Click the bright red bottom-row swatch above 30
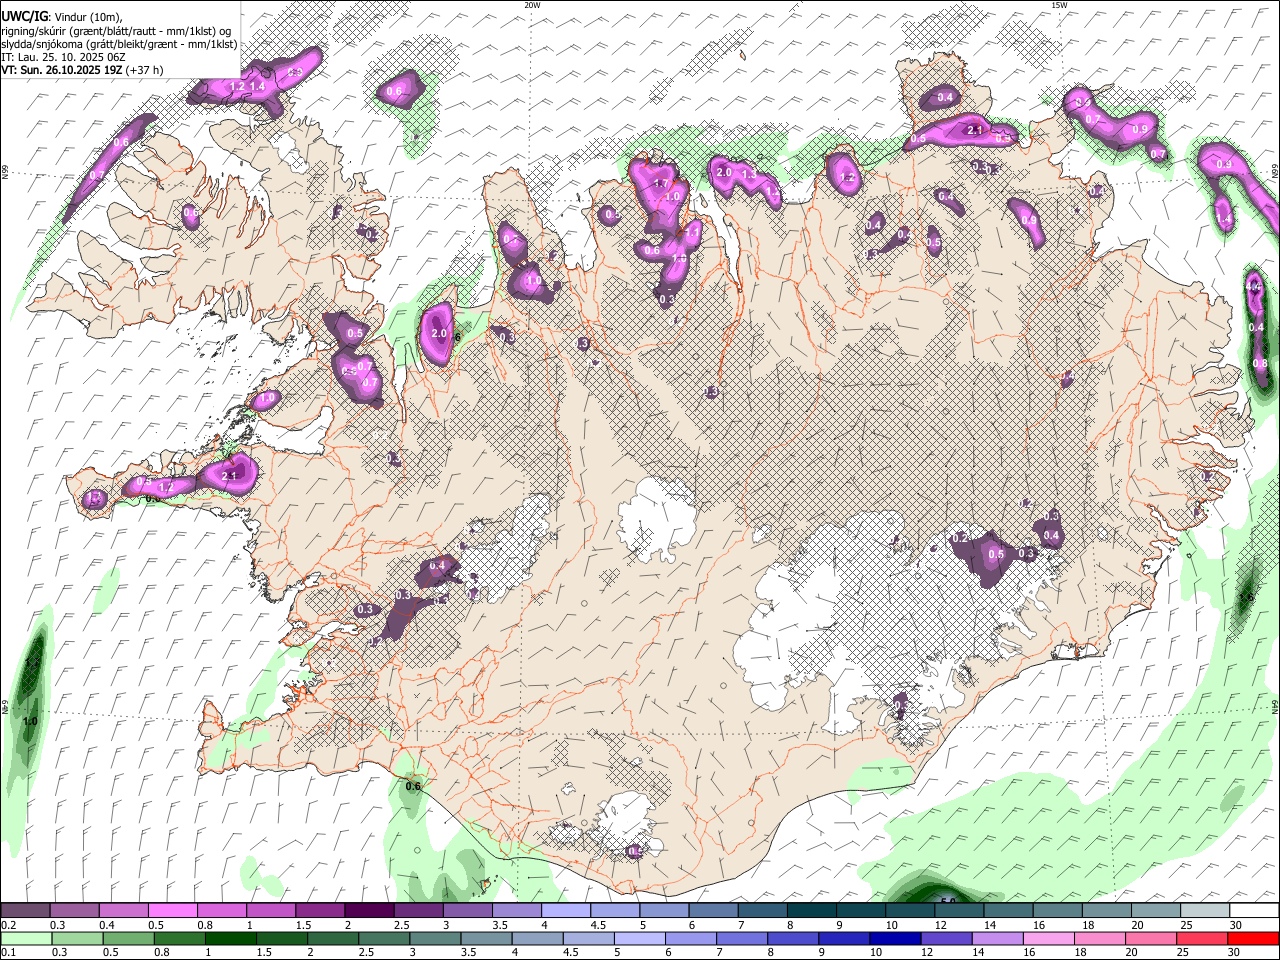The height and width of the screenshot is (960, 1280). (1253, 938)
